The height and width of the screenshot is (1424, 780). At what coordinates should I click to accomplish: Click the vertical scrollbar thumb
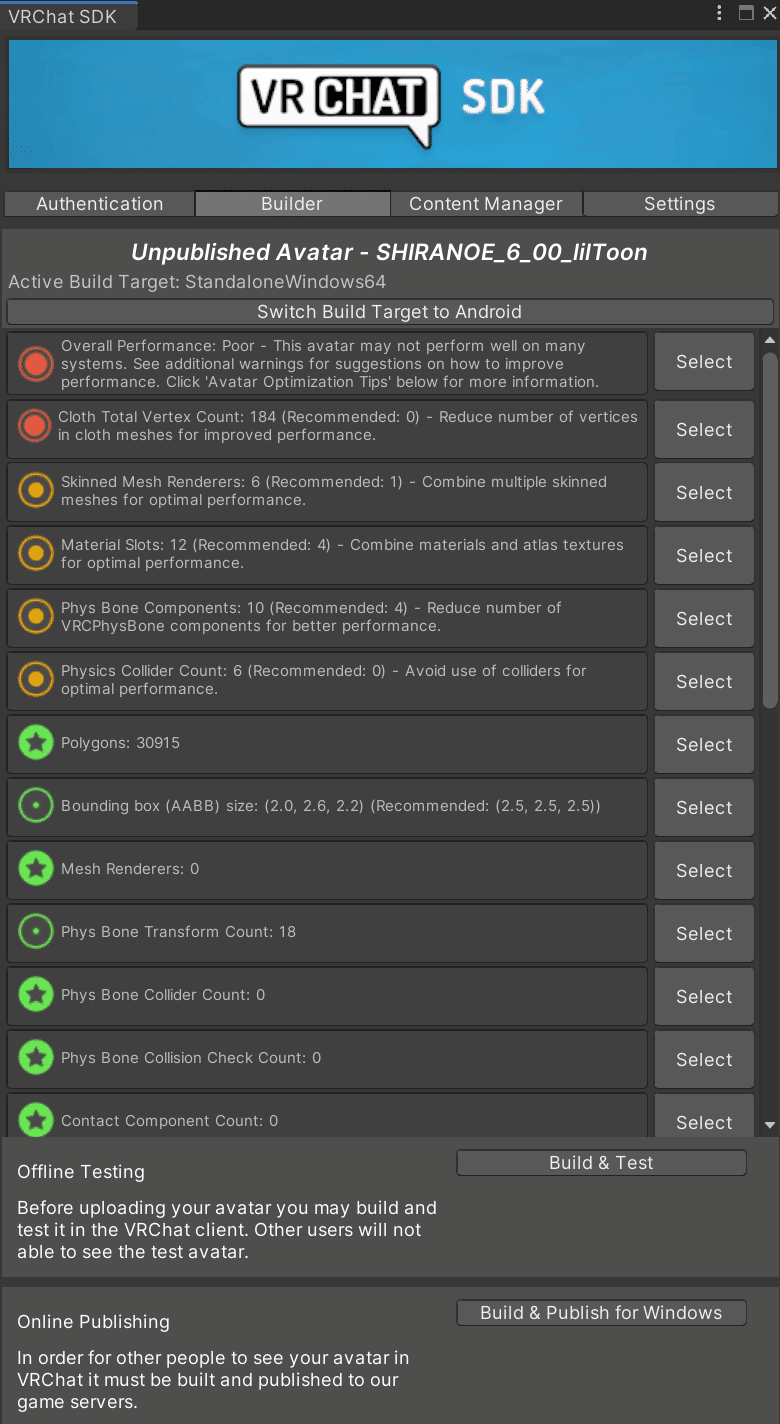[x=770, y=530]
